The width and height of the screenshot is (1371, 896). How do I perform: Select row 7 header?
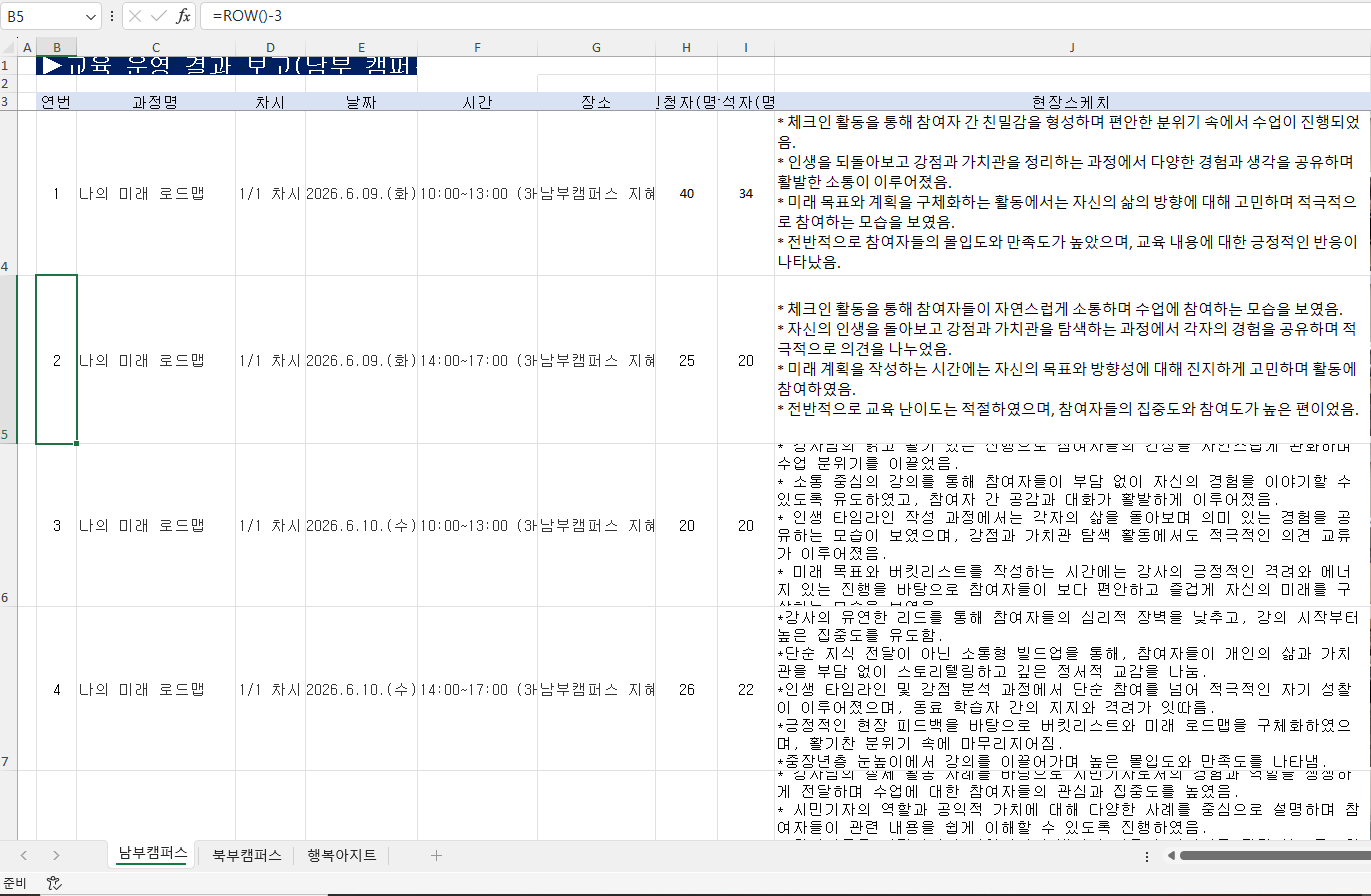pyautogui.click(x=9, y=688)
